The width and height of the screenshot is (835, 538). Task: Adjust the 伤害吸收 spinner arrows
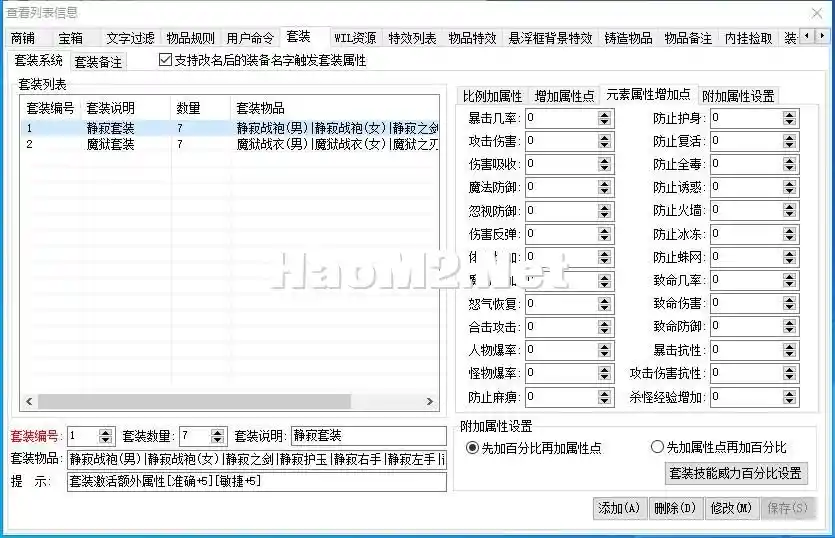pos(604,164)
